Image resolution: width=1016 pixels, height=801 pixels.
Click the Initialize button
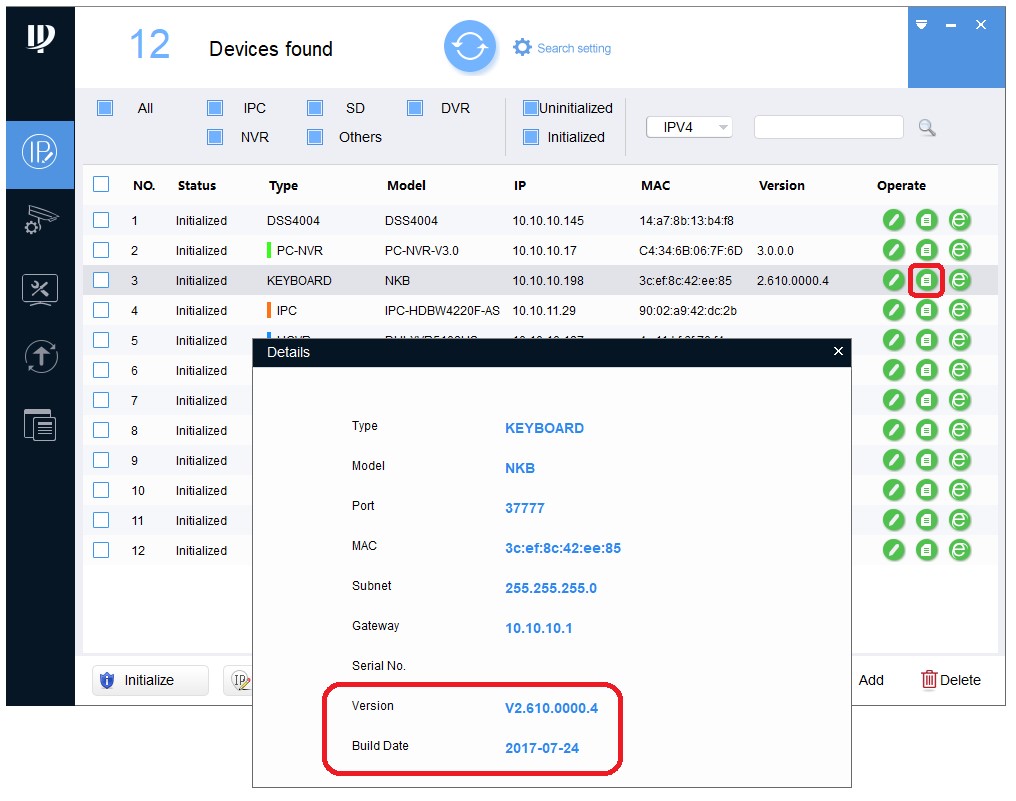pos(150,680)
